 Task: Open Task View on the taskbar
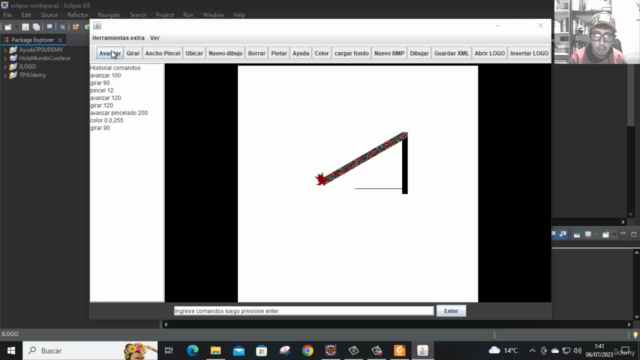pos(169,351)
